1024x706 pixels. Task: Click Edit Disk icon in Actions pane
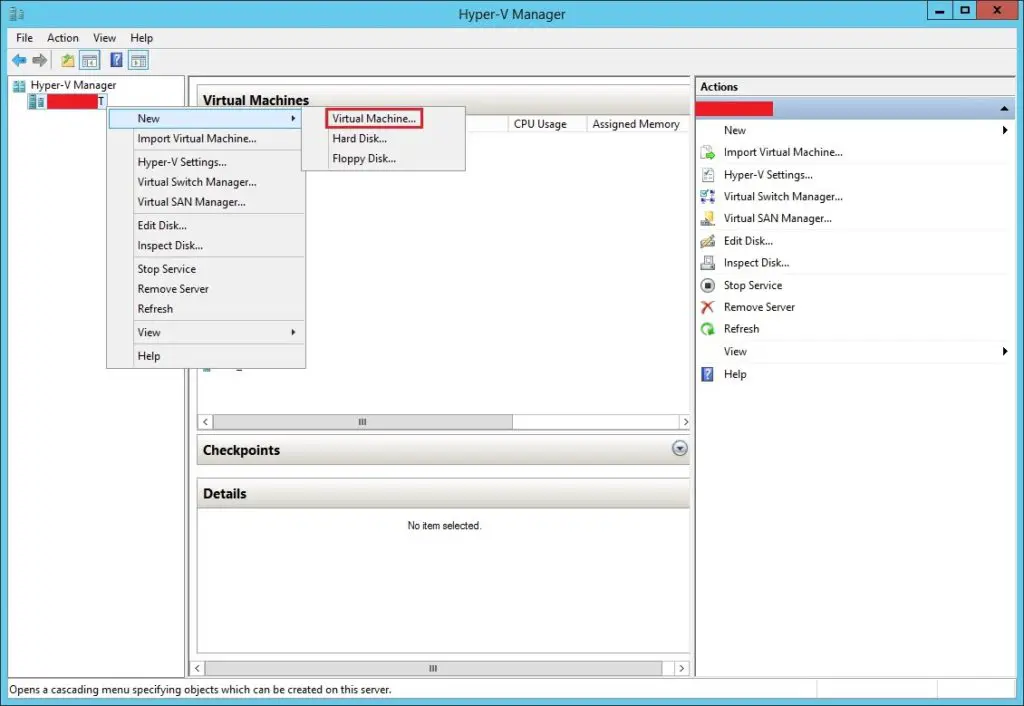coord(707,241)
